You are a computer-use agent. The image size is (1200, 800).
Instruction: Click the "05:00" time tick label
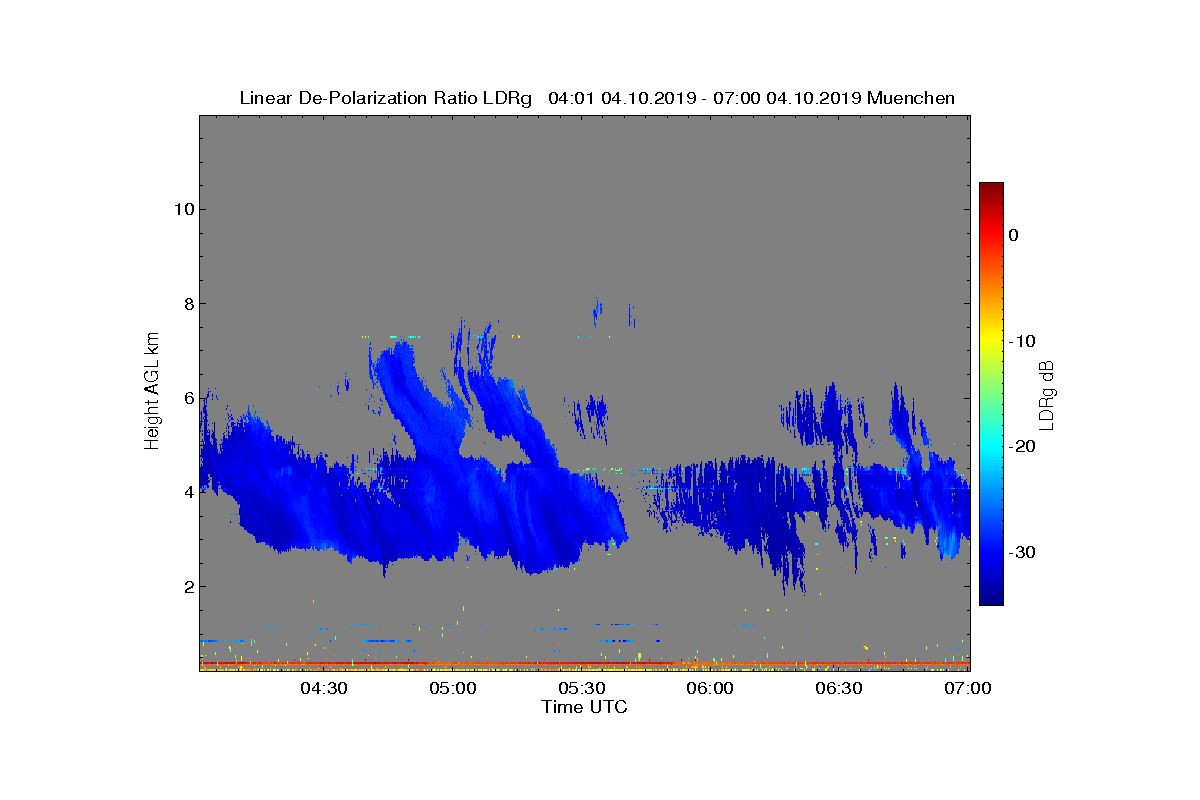pyautogui.click(x=453, y=689)
